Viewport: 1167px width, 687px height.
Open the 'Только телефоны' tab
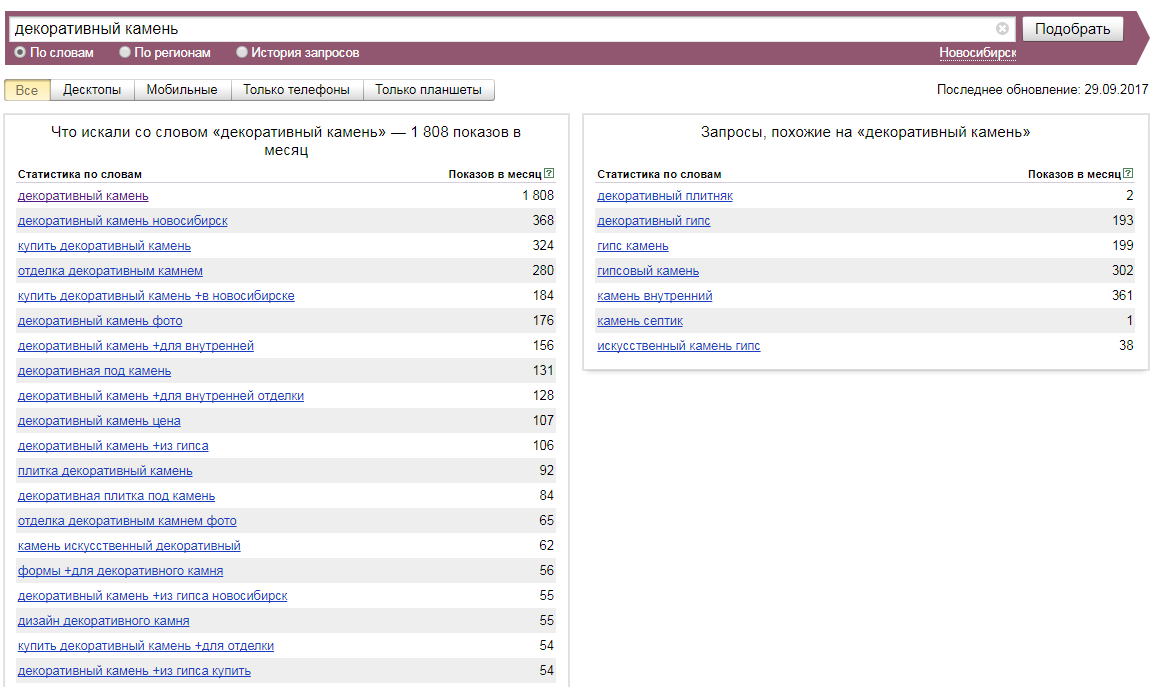pyautogui.click(x=296, y=90)
